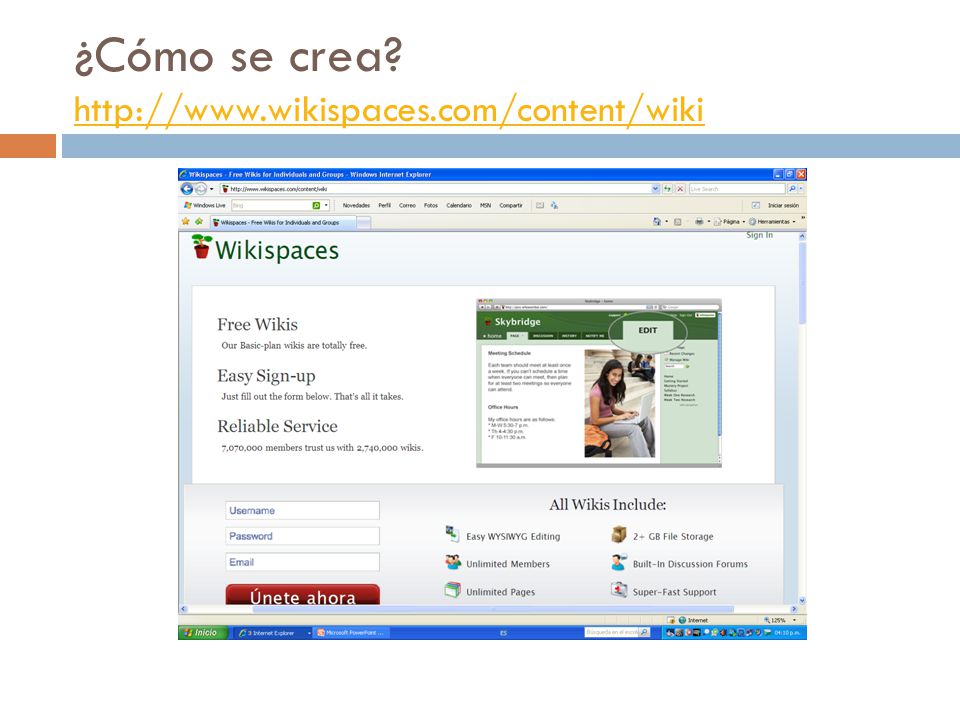The image size is (960, 720).
Task: Open Perfil in Windows Live toolbar
Action: pos(384,206)
